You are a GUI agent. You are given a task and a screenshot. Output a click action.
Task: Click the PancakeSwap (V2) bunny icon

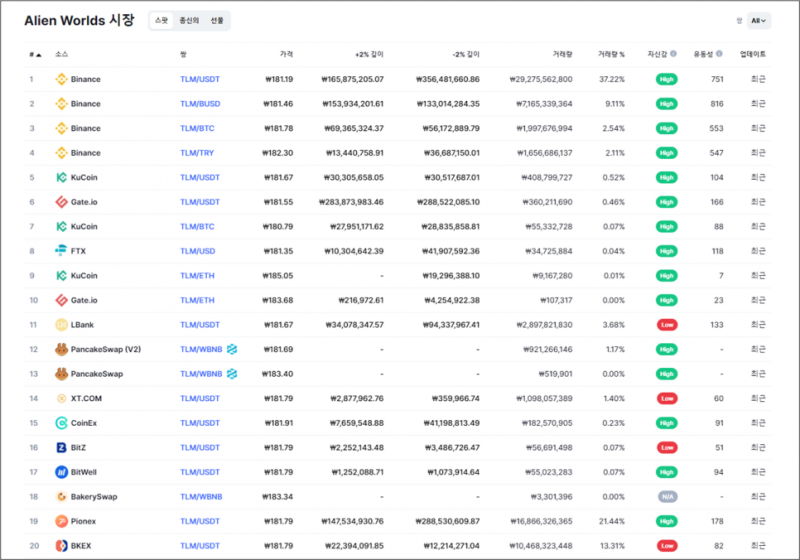pos(61,349)
